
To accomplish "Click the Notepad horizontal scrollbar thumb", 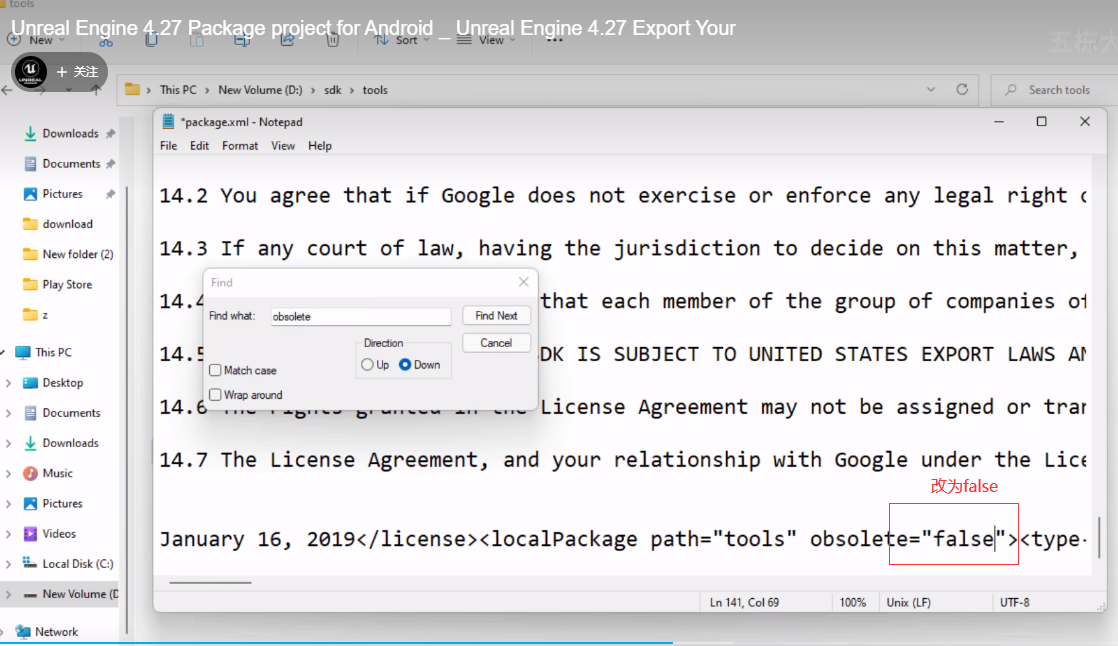I will click(210, 583).
